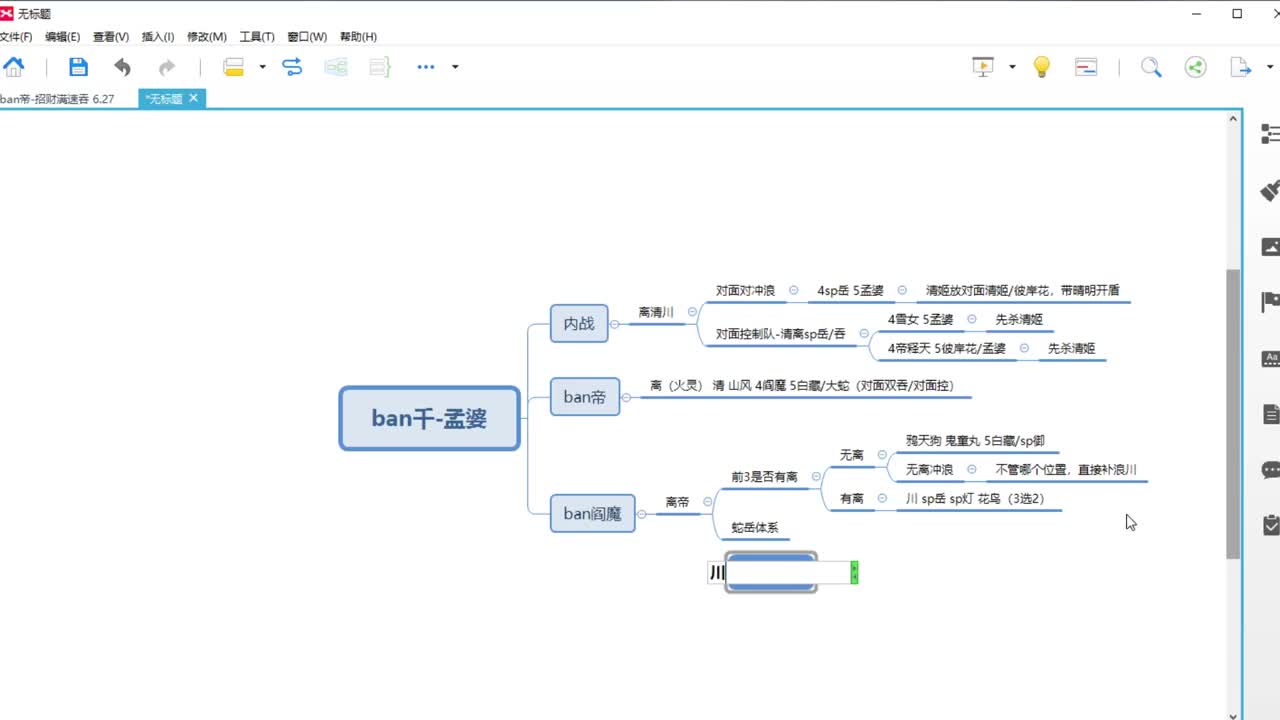Open the 编辑(E) menu
Viewport: 1280px width, 720px height.
(x=62, y=37)
